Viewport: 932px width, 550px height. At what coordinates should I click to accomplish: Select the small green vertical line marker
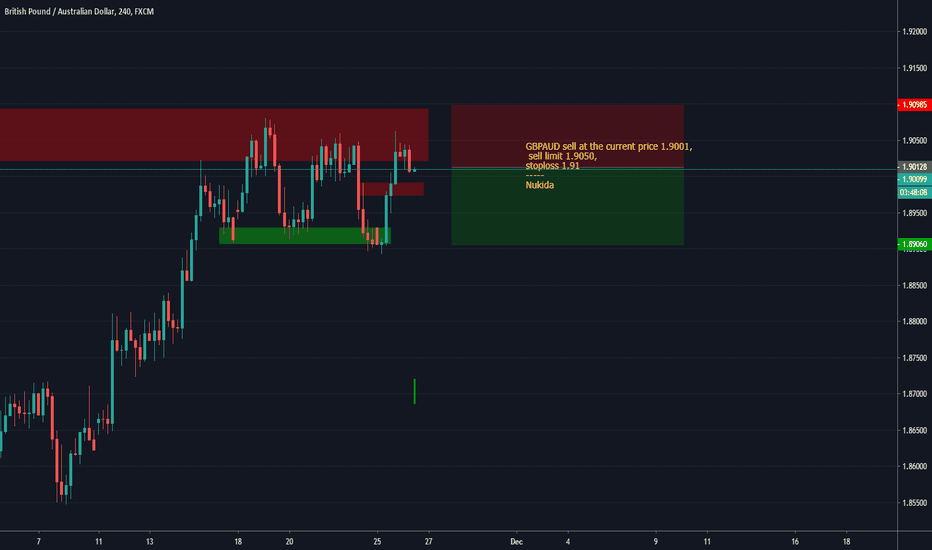[x=414, y=391]
